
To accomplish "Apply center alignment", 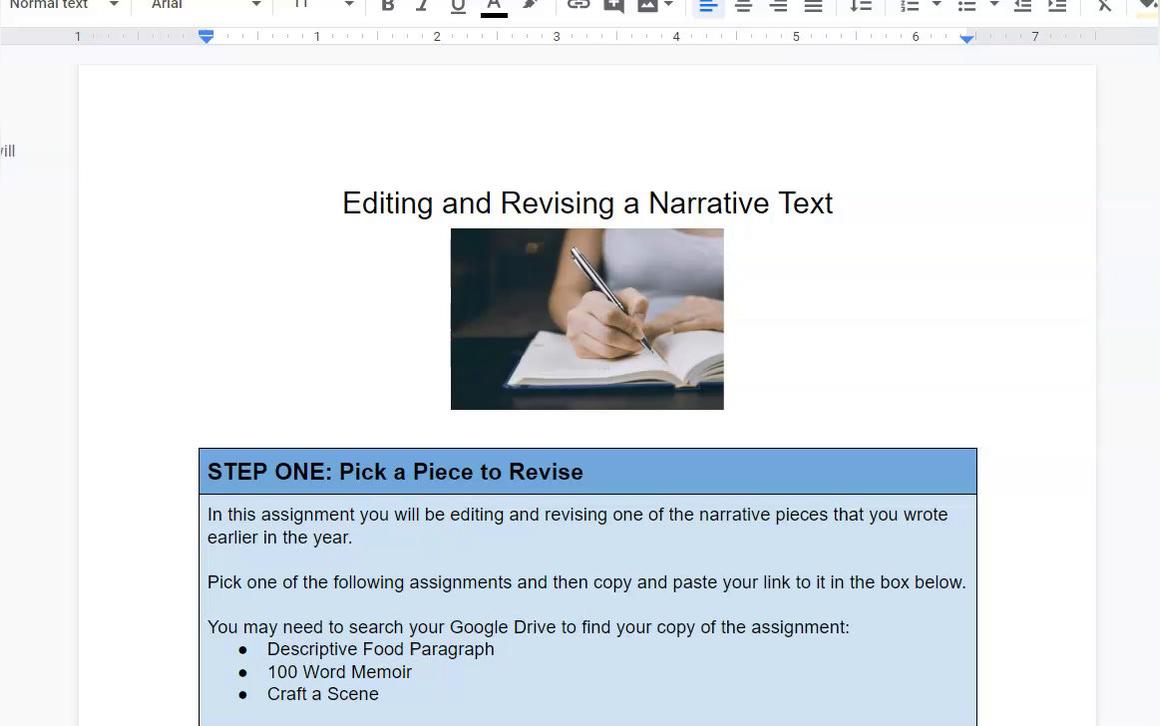I will click(x=743, y=6).
